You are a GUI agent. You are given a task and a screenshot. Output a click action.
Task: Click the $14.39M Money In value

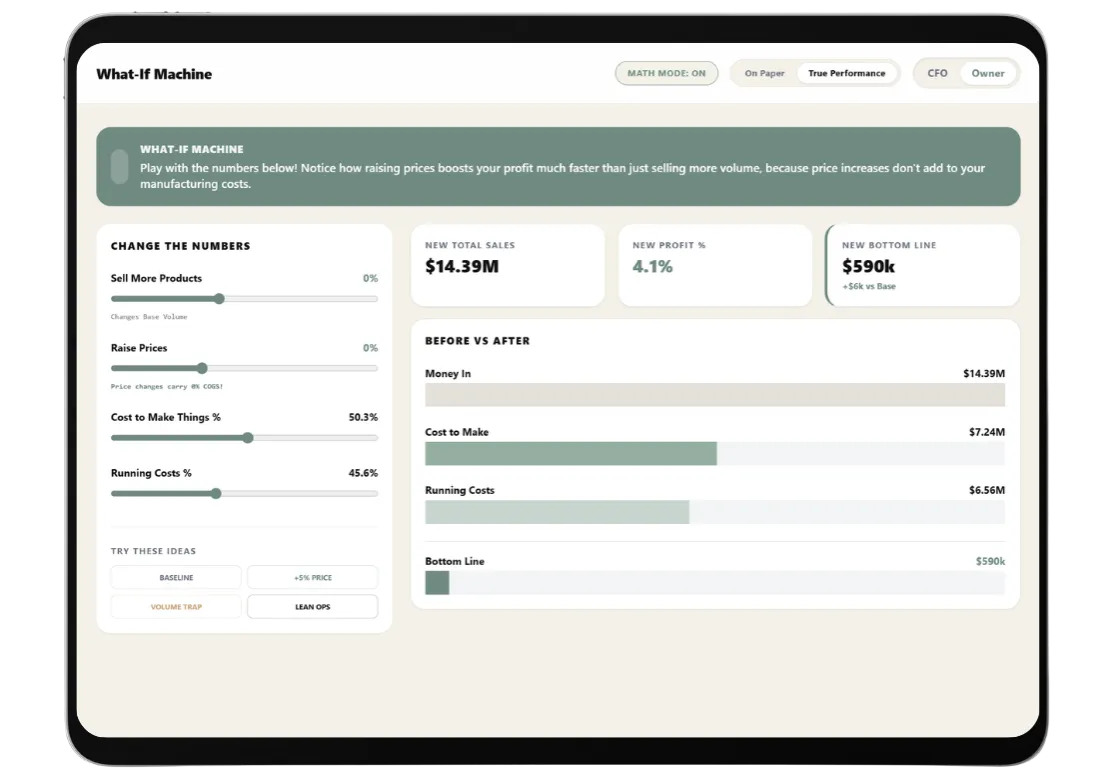click(984, 373)
